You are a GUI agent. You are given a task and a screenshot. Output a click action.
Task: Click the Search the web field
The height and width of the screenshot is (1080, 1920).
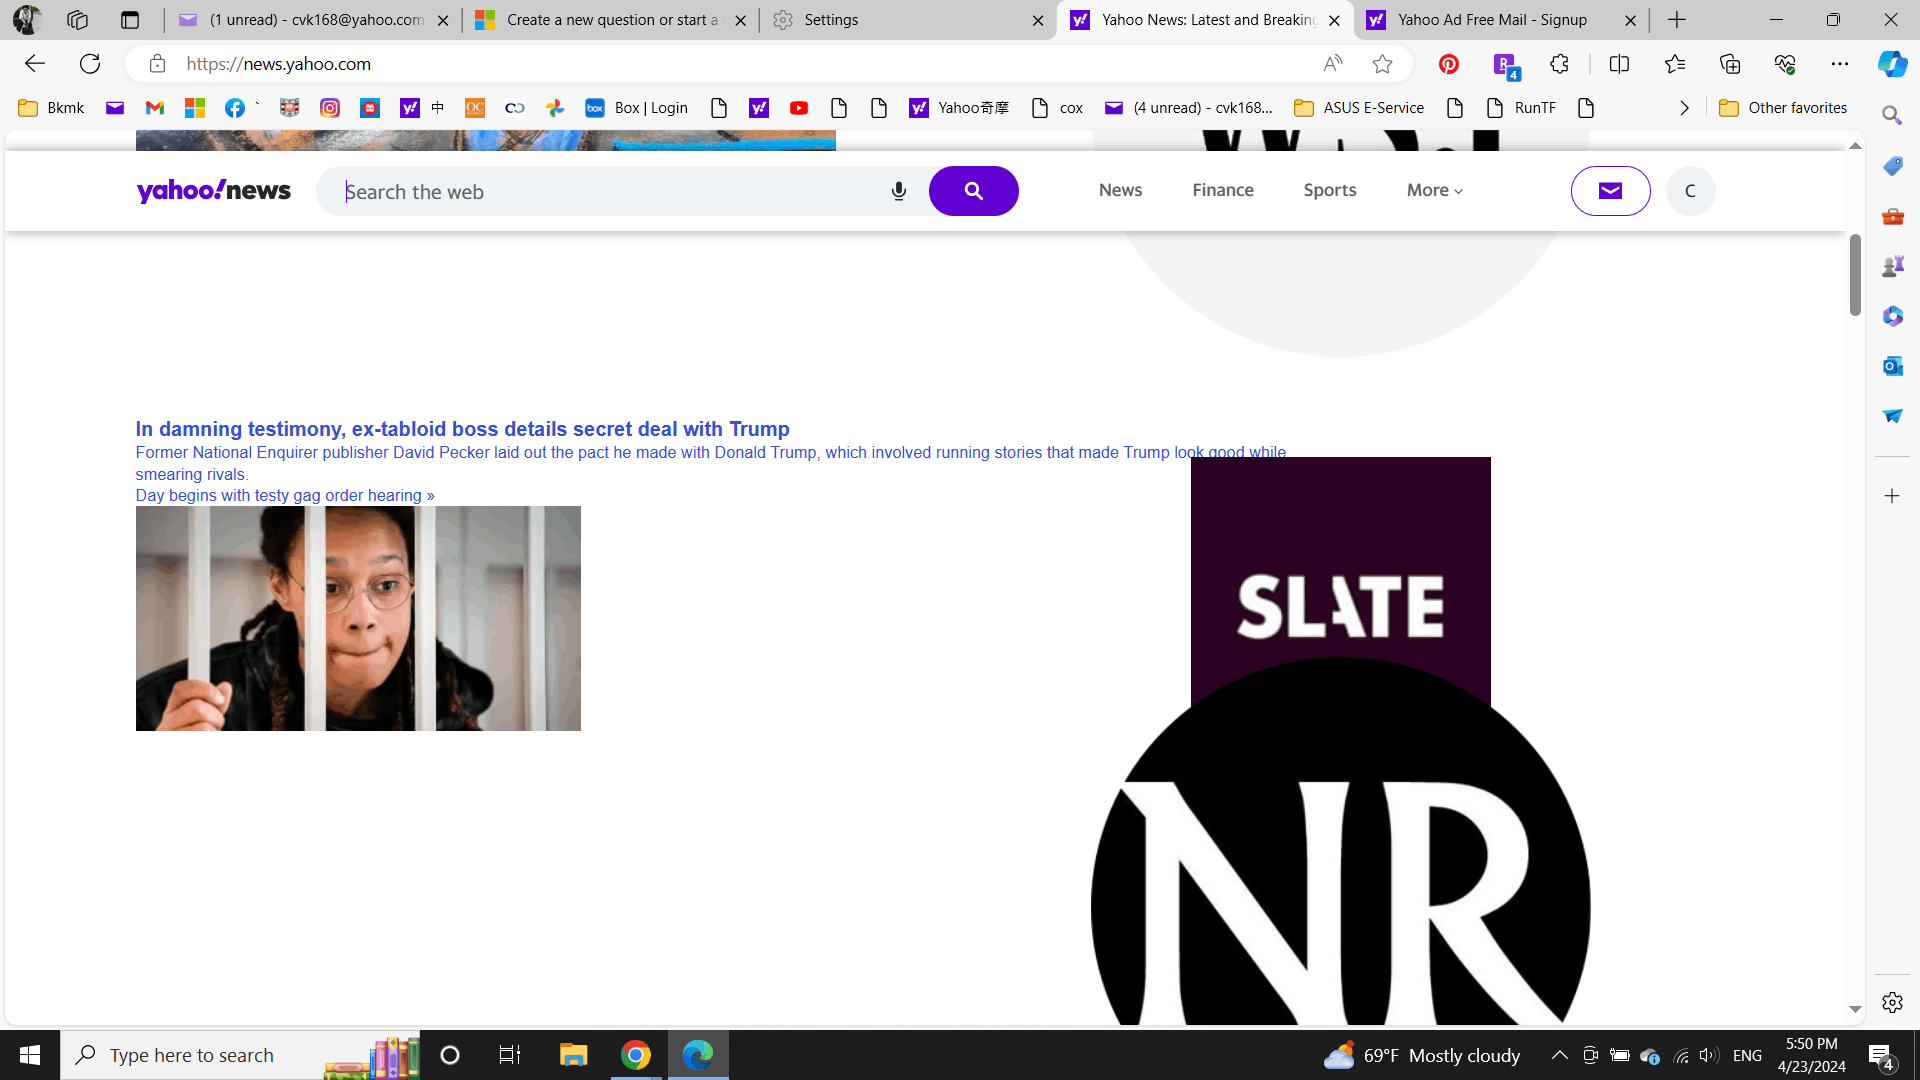[610, 192]
